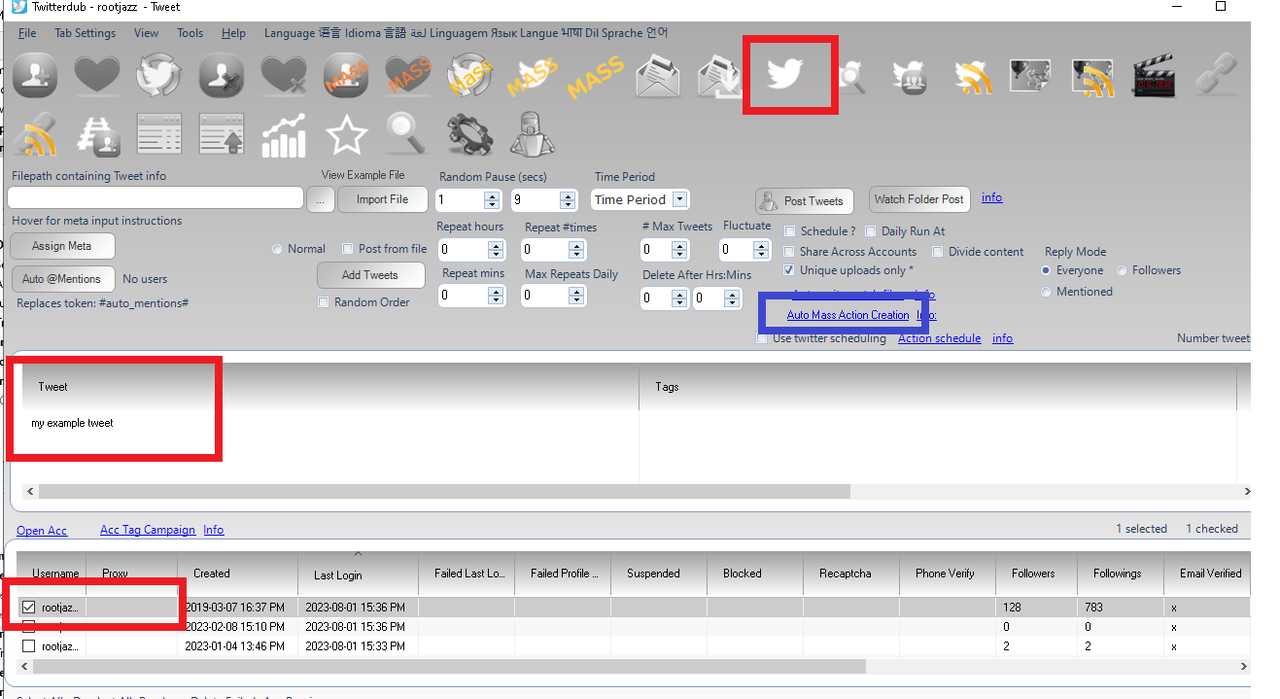Open the Time Period dropdown

click(680, 199)
